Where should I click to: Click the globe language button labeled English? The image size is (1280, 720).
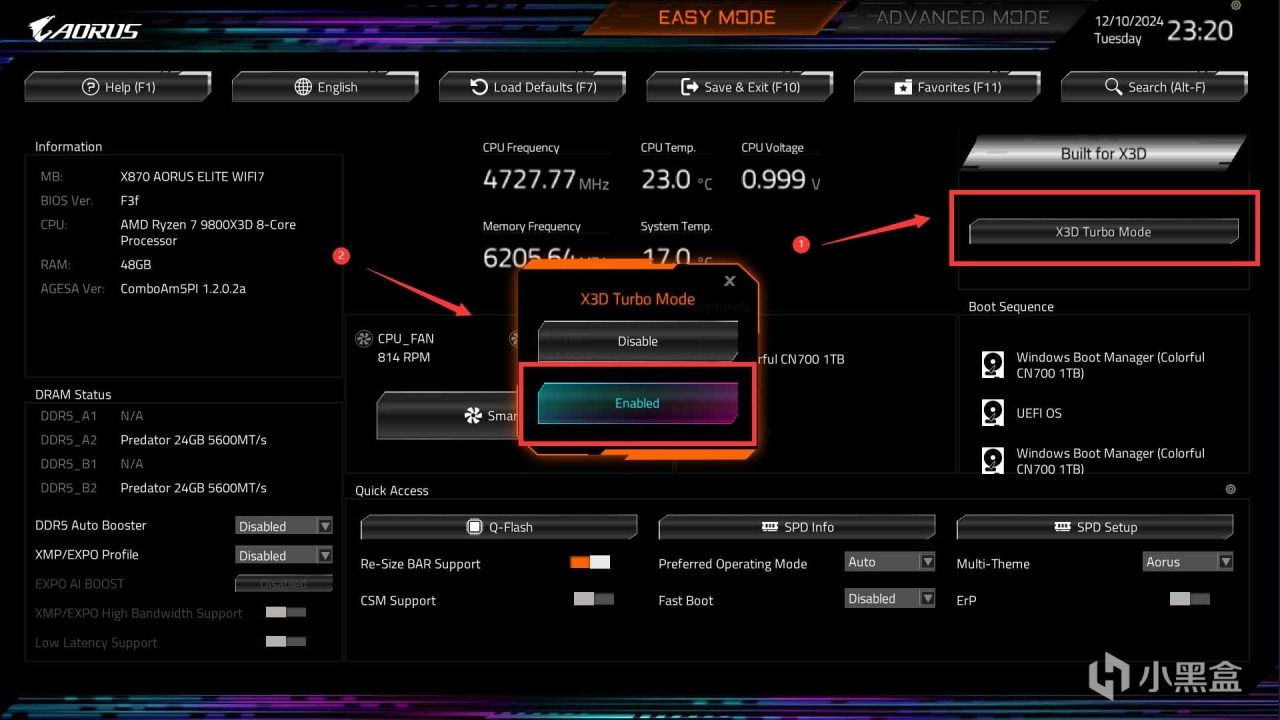[x=326, y=87]
